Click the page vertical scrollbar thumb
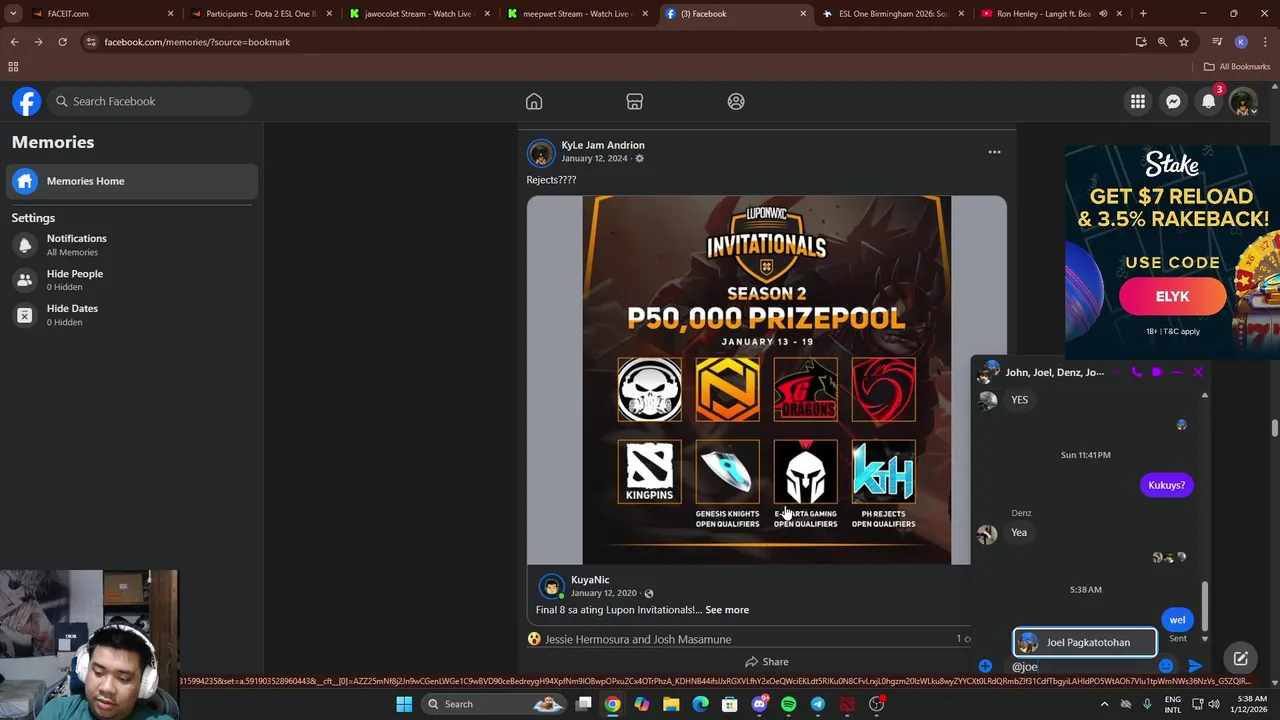Screen dimensions: 1280x720 (x=1274, y=428)
